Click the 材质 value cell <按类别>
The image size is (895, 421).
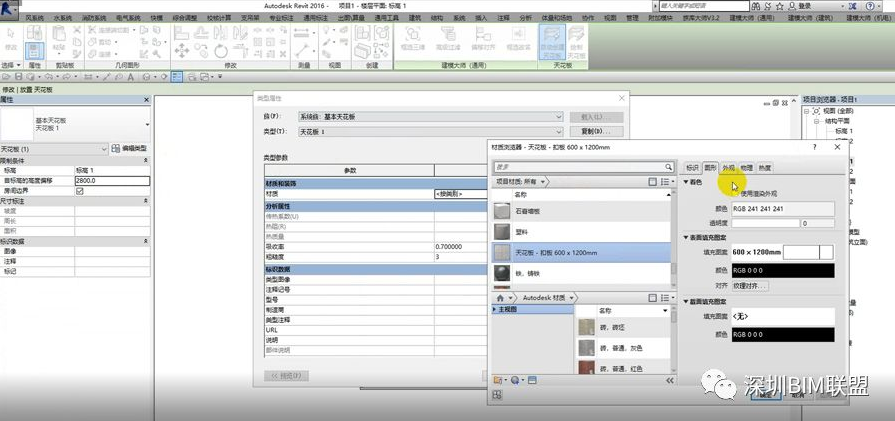[461, 194]
